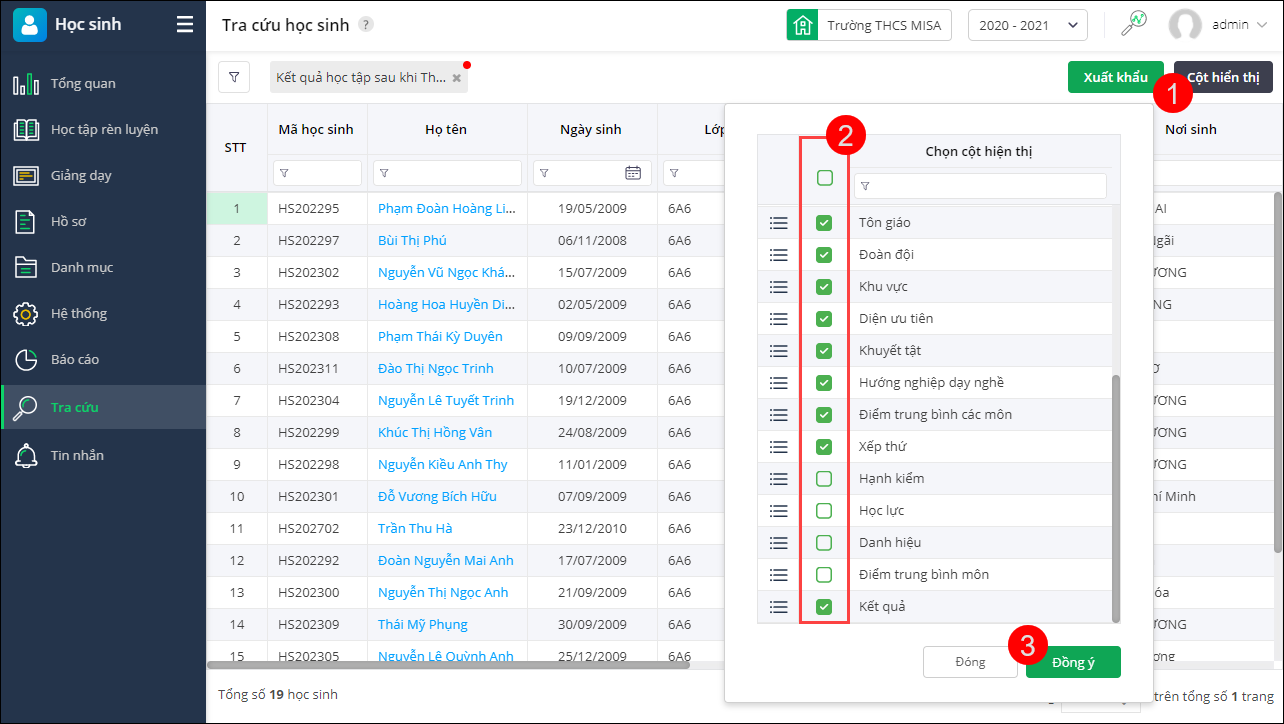Click the reorder handle for Xếp thứ row
Image resolution: width=1284 pixels, height=724 pixels.
(x=779, y=447)
